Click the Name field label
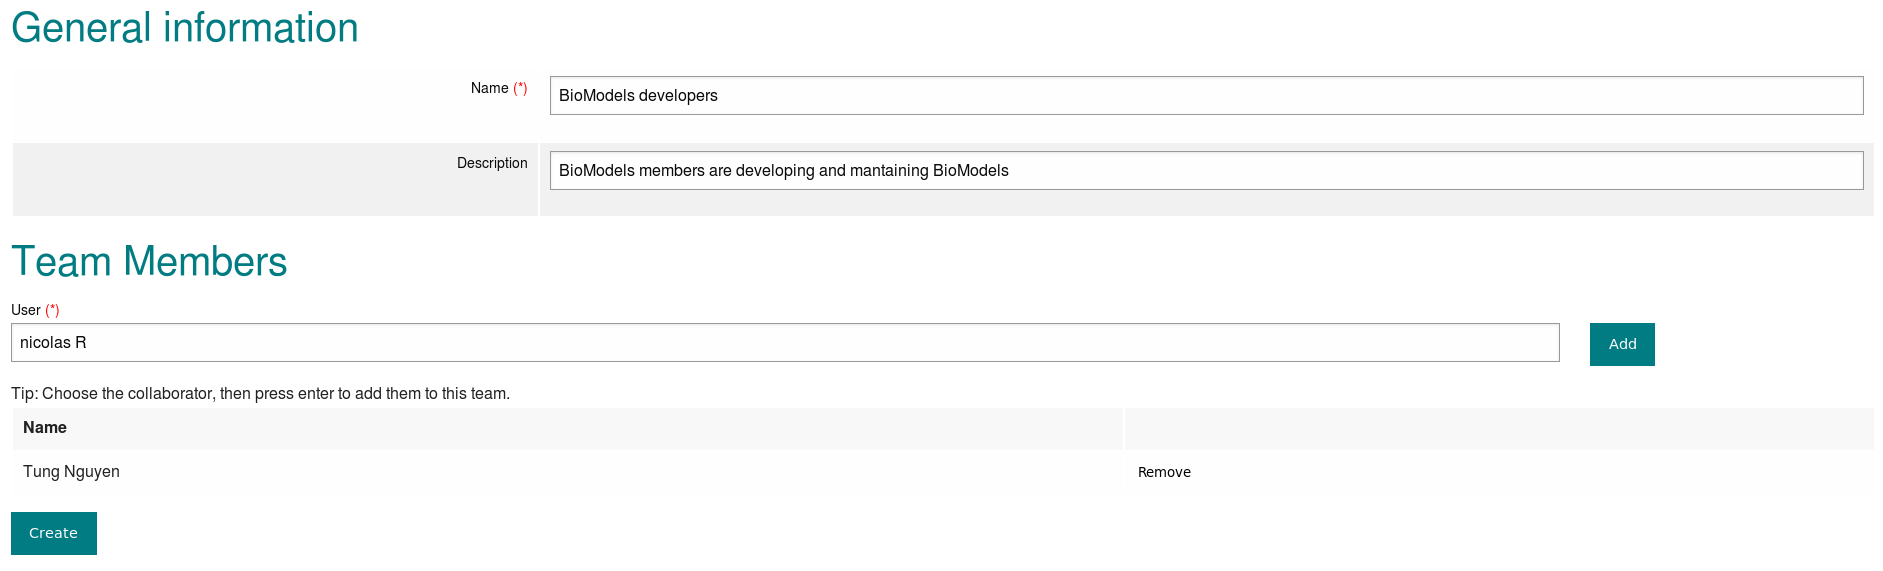Viewport: 1883px width, 571px height. tap(489, 88)
